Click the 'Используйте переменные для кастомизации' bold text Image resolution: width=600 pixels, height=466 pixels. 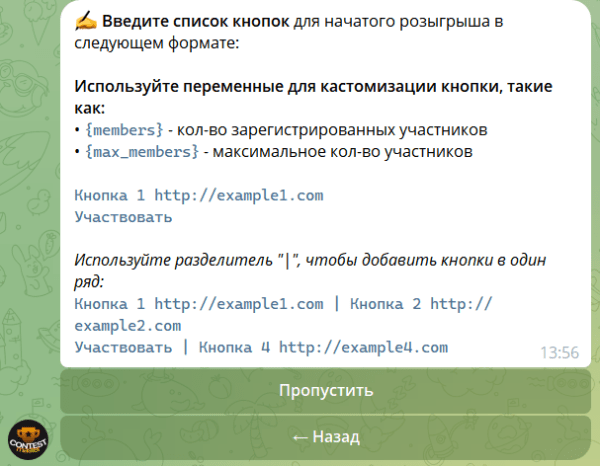tap(313, 97)
